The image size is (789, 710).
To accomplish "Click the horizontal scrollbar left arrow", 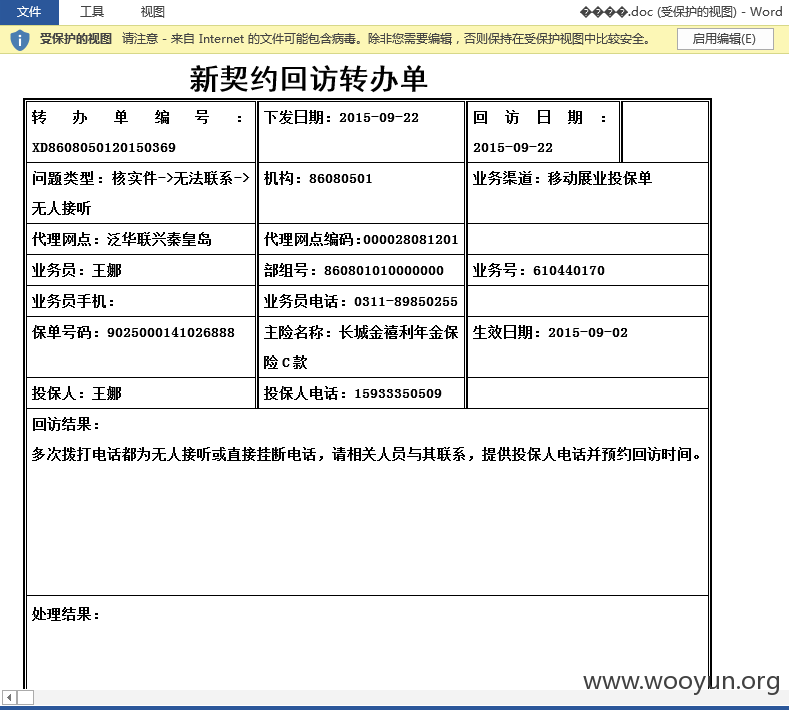I will [9, 697].
